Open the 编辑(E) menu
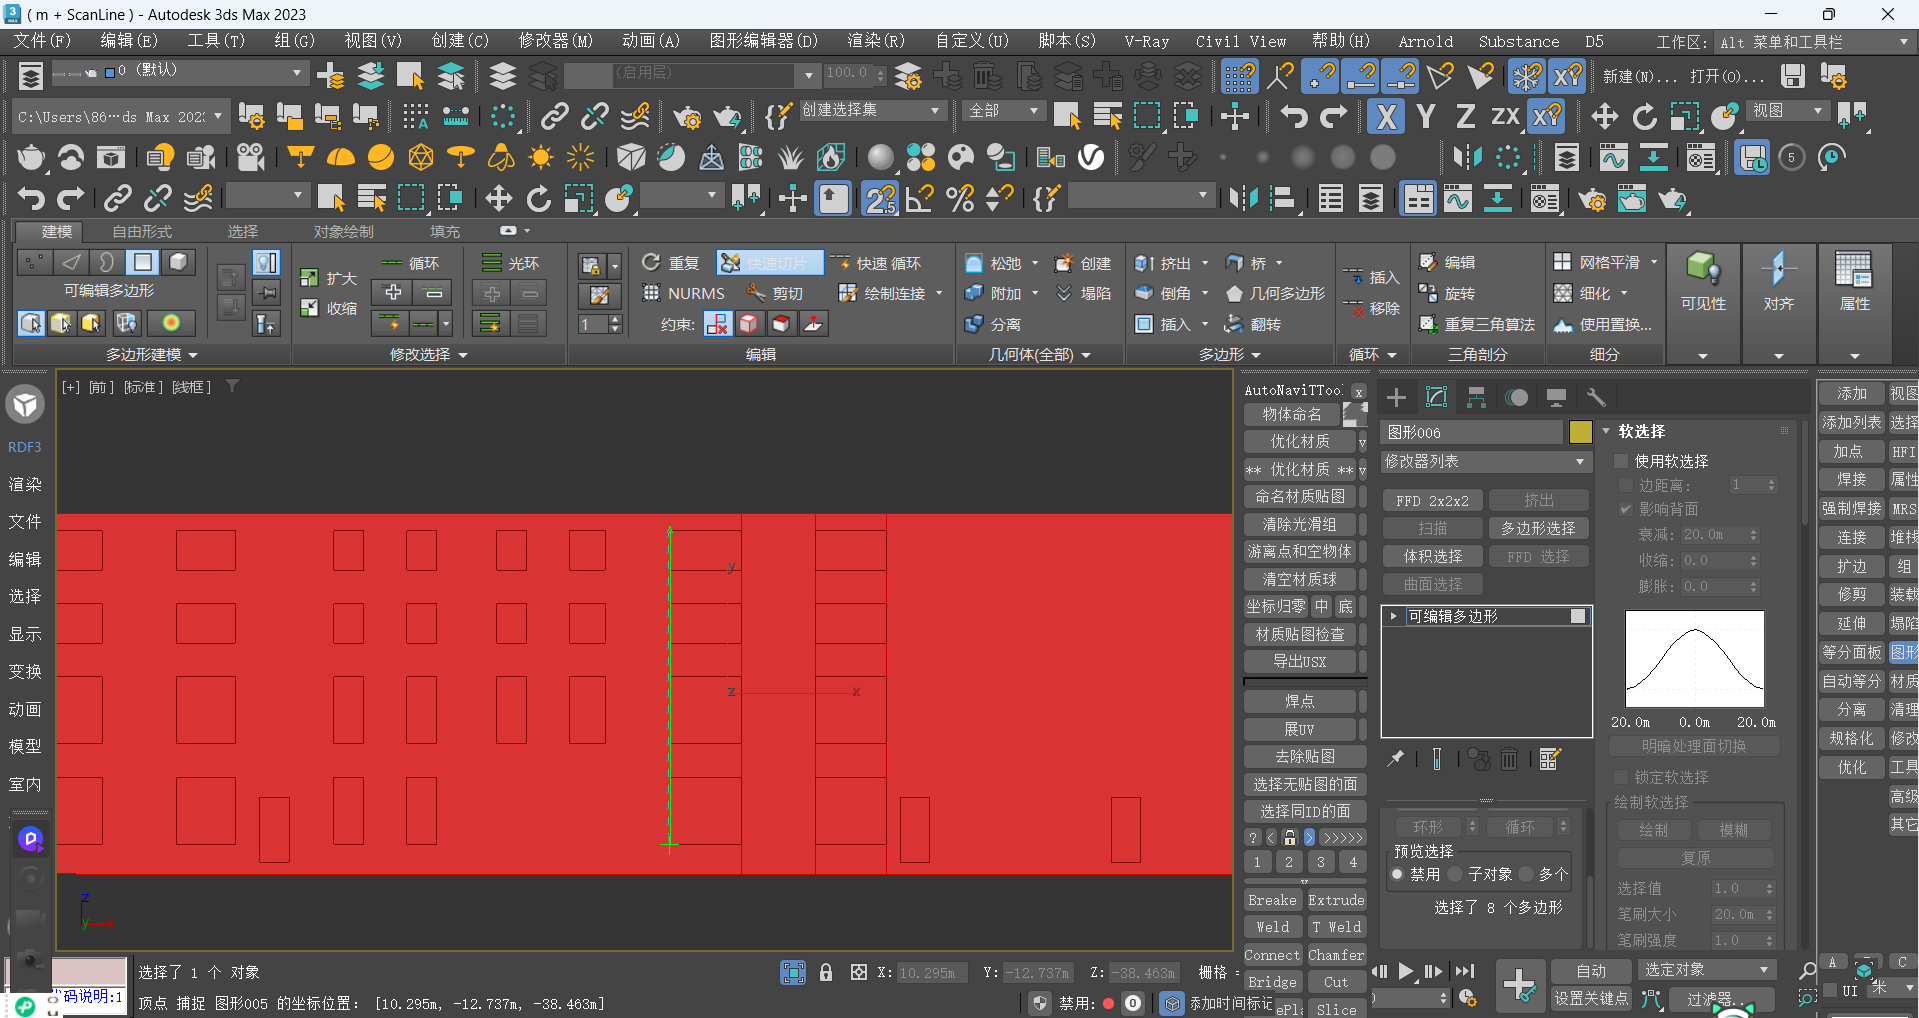This screenshot has width=1919, height=1018. [129, 41]
